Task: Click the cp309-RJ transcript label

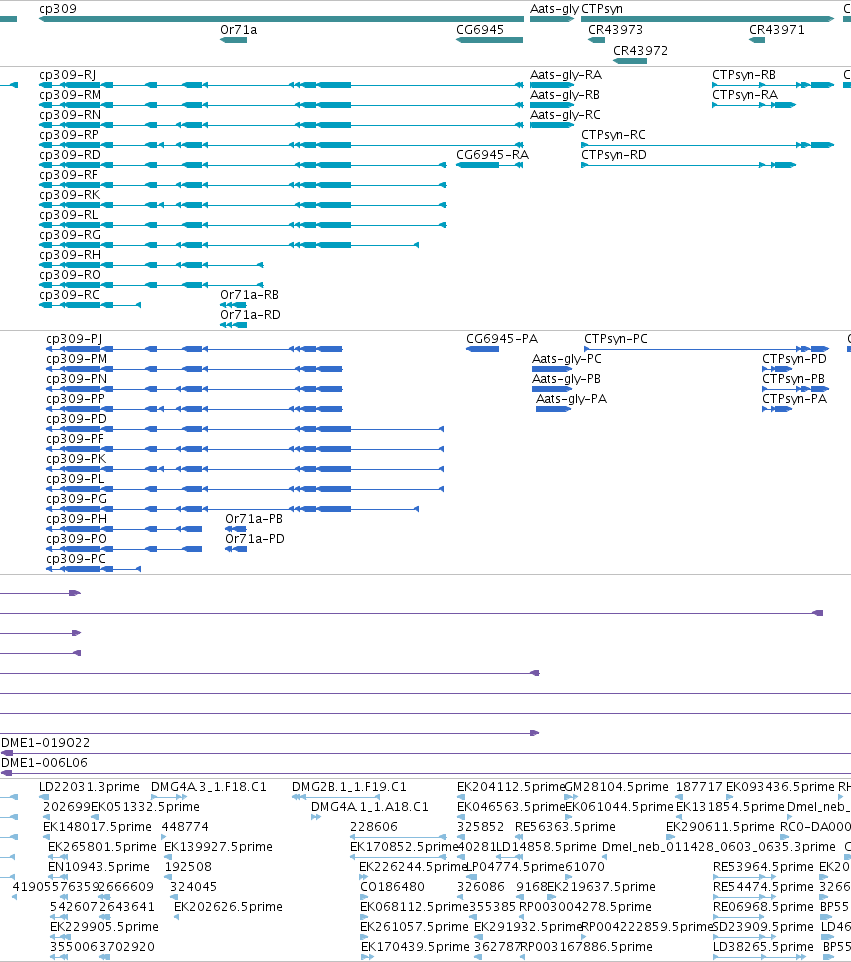Action: [x=67, y=75]
